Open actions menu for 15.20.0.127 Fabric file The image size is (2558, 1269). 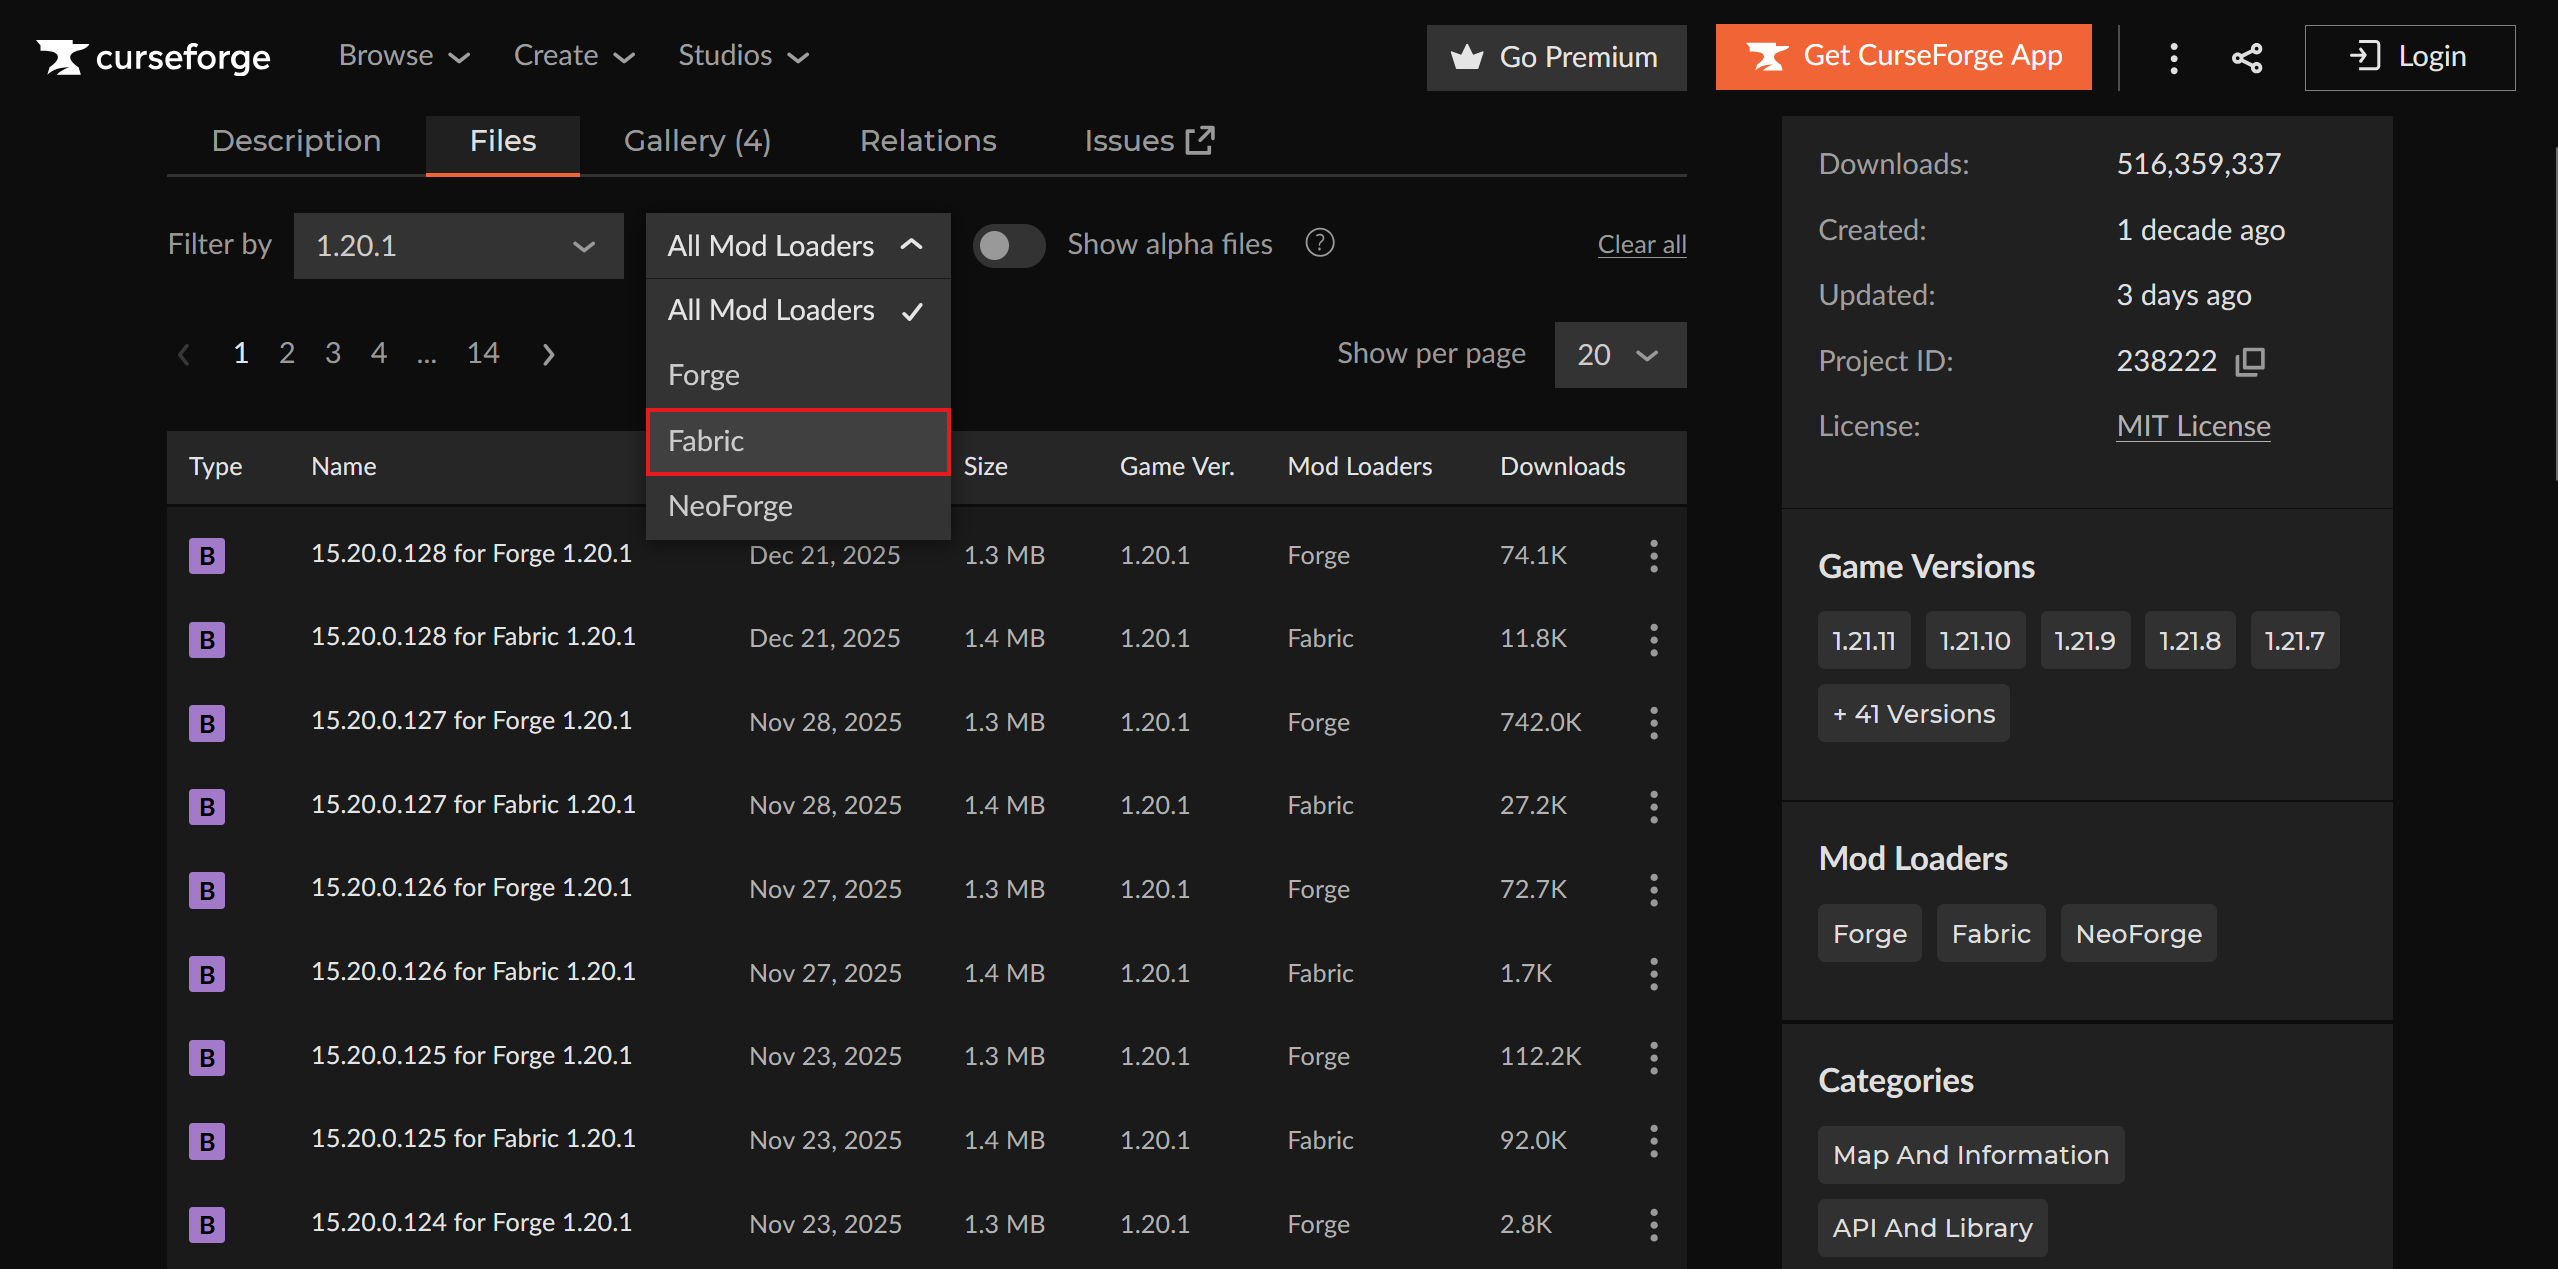(x=1653, y=806)
